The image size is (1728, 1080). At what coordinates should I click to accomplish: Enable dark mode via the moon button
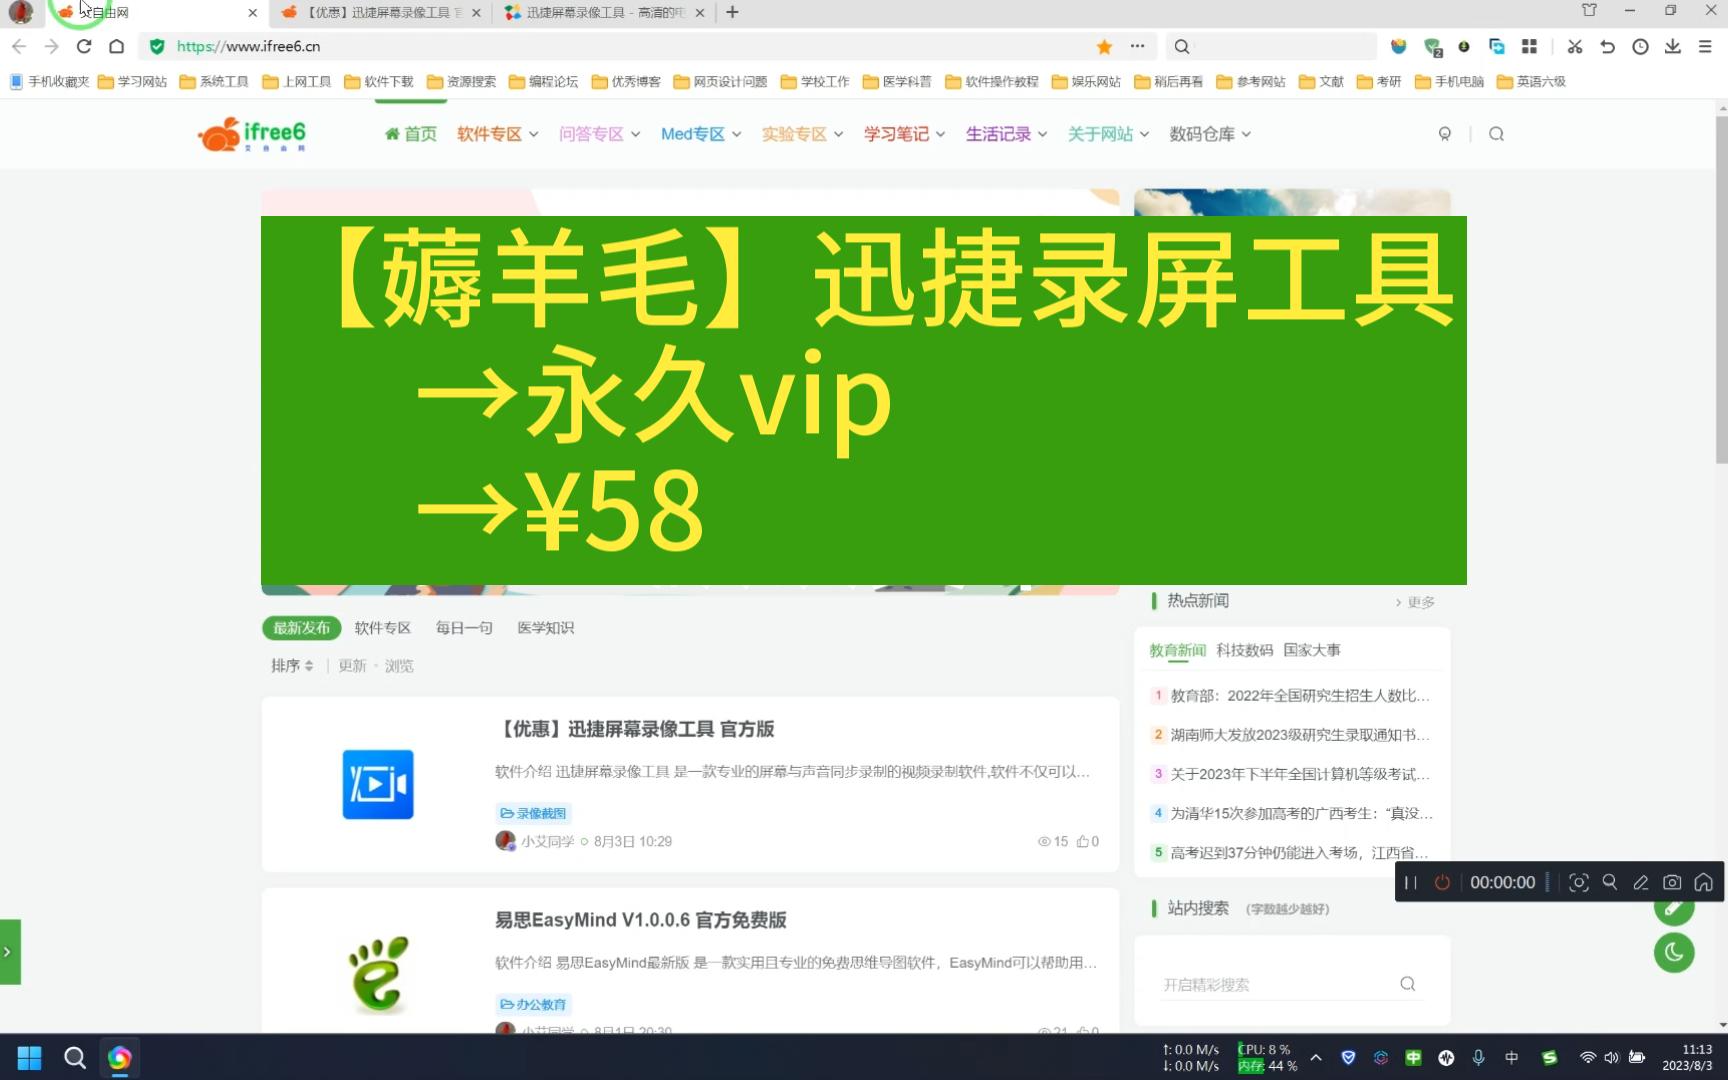point(1673,953)
